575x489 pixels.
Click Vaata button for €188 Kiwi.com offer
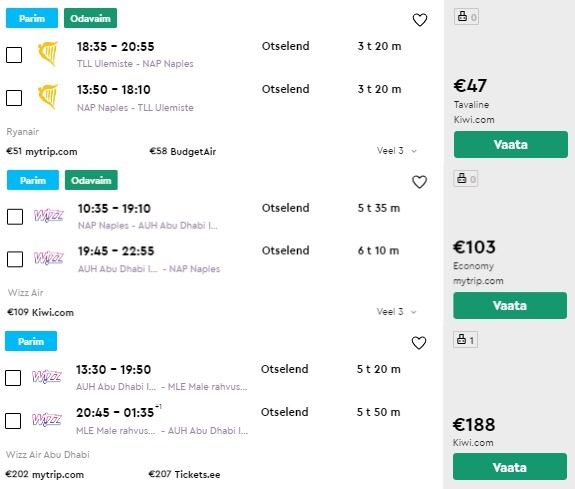pos(510,467)
